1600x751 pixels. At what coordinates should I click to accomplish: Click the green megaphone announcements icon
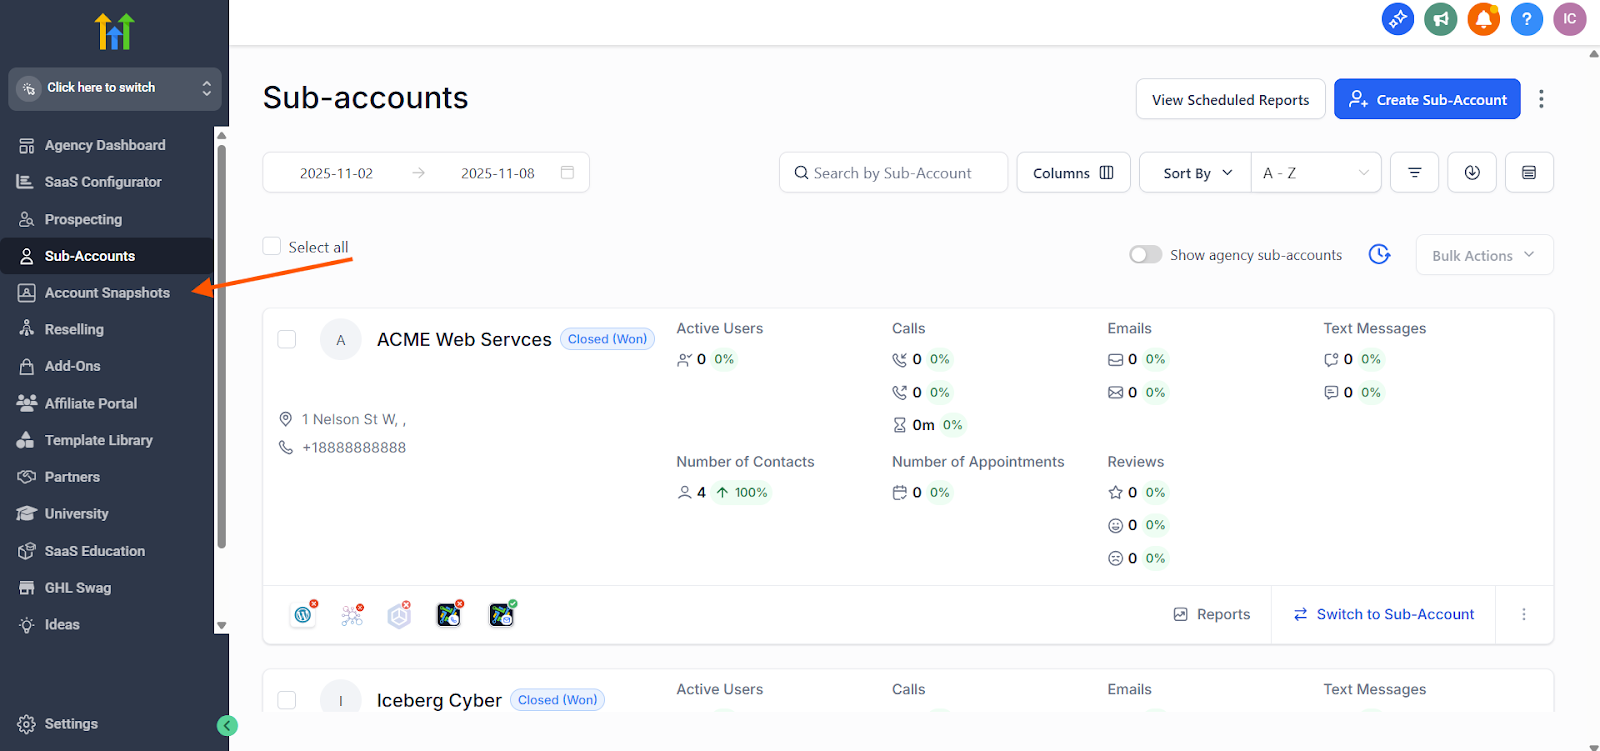point(1440,19)
